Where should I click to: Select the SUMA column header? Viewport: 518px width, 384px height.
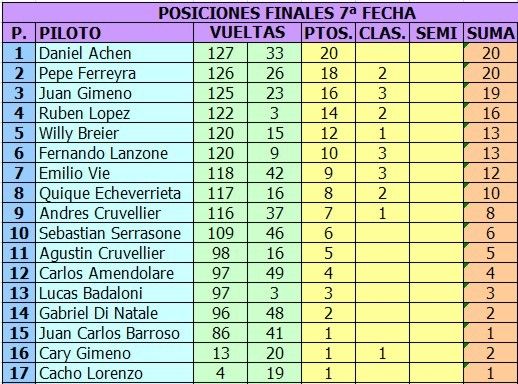click(490, 33)
